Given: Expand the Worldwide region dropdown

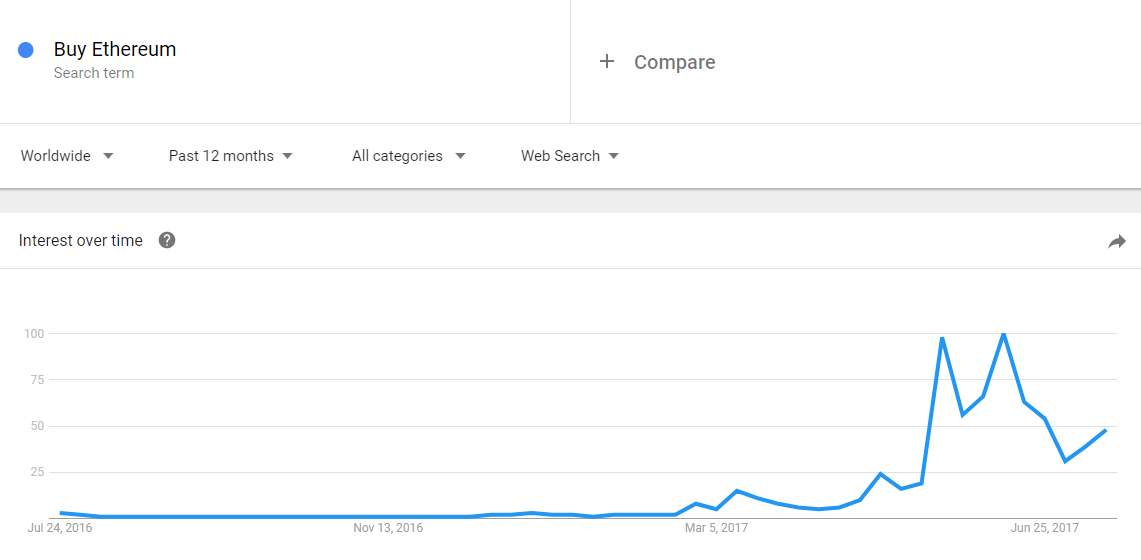Looking at the screenshot, I should click(67, 156).
